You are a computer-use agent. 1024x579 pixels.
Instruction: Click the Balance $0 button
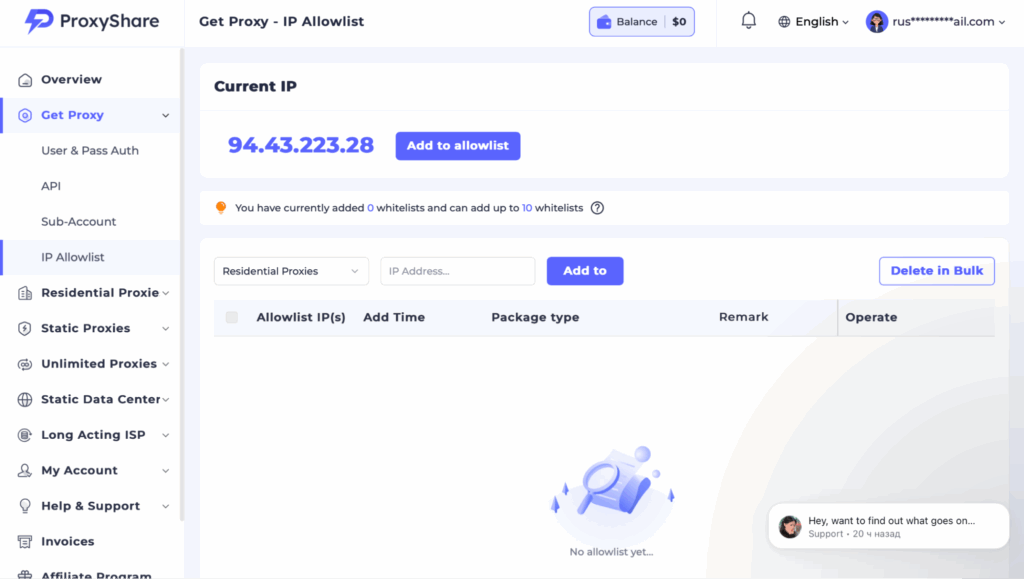642,22
